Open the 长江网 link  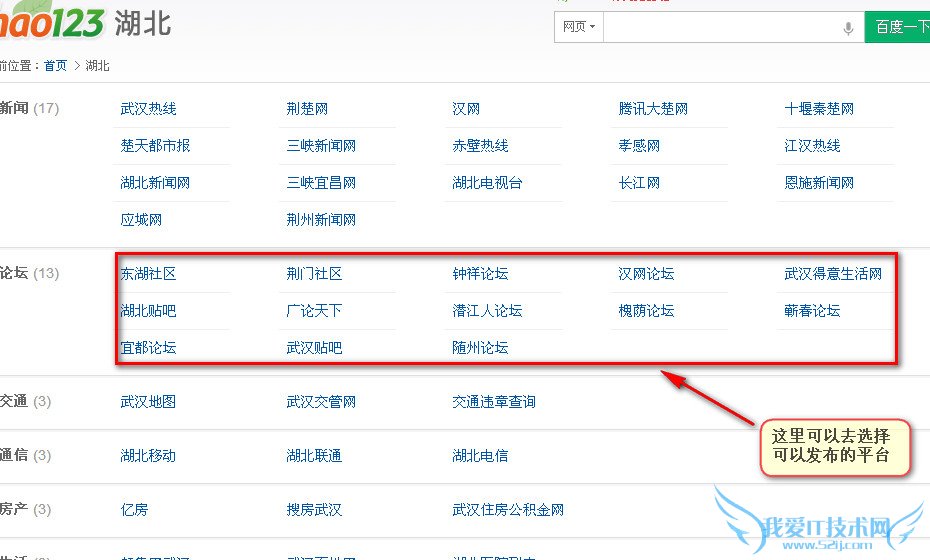tap(639, 183)
